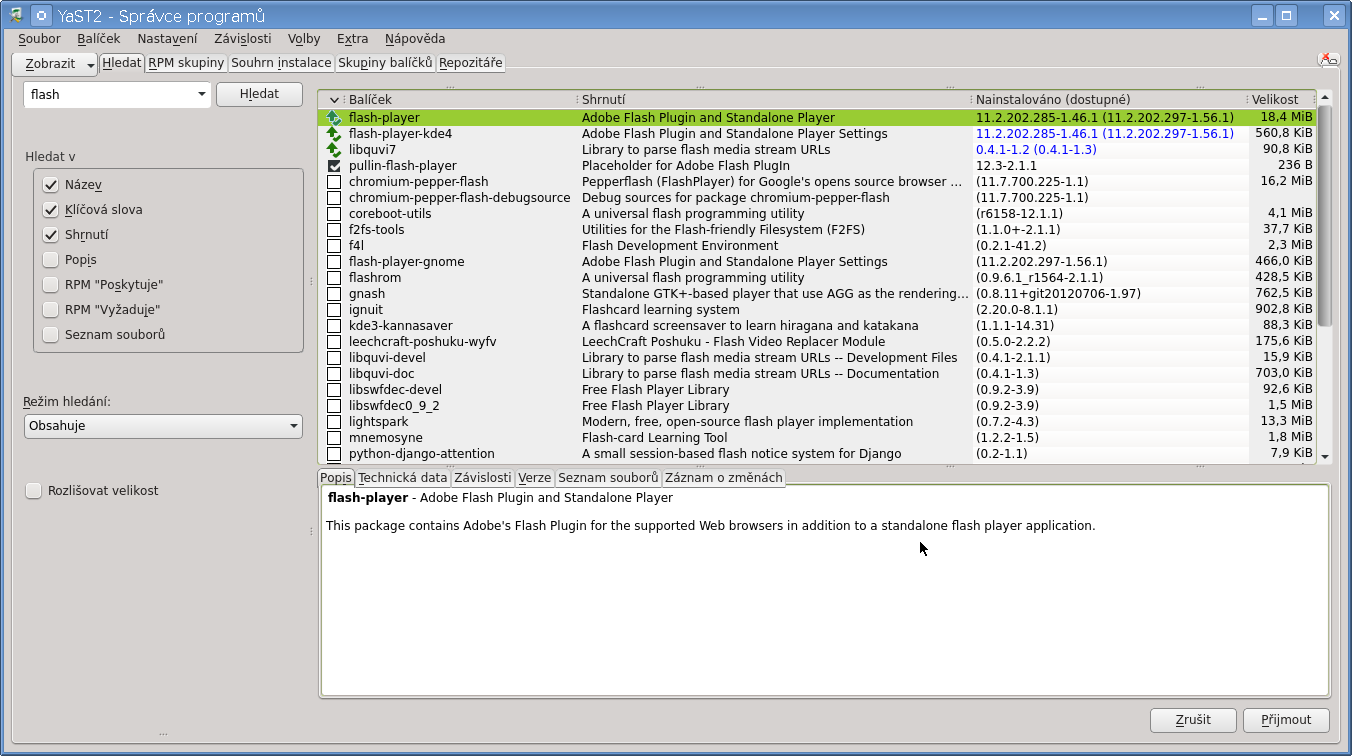Click the Přijmout button
The width and height of the screenshot is (1352, 756).
tap(1286, 720)
